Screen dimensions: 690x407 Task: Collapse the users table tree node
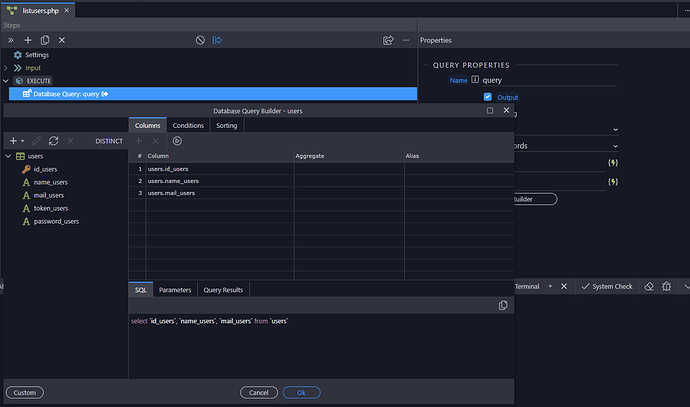click(8, 156)
